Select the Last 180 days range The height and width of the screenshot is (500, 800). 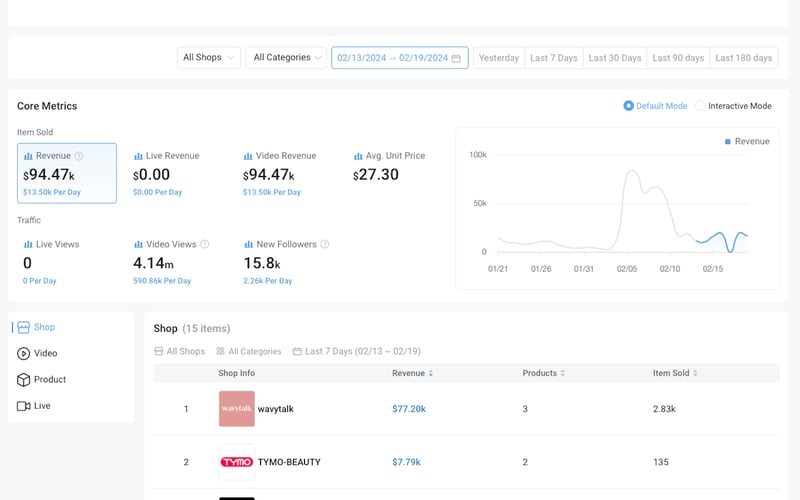(x=743, y=58)
